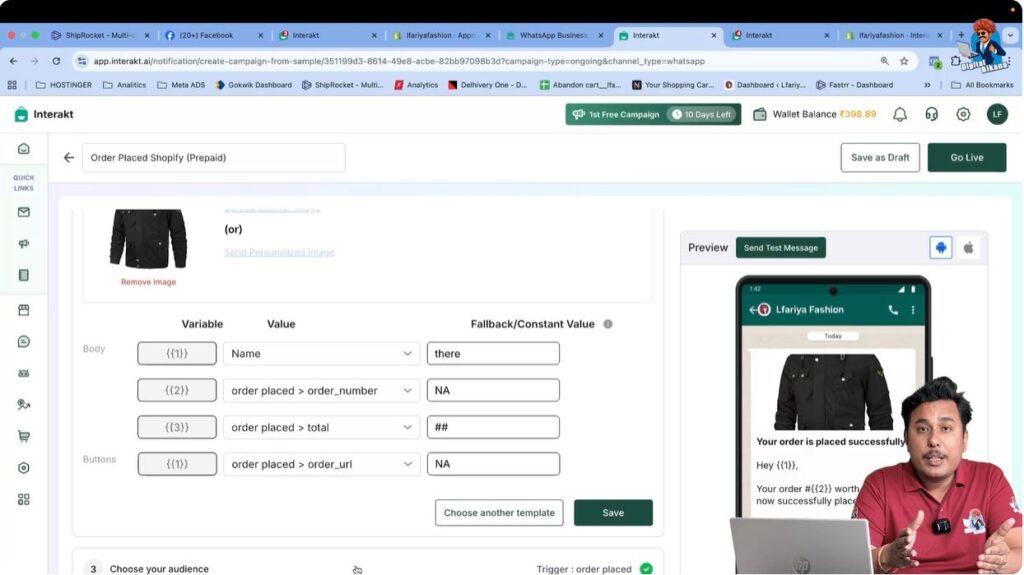Click fallback field containing '##'
1024x575 pixels.
point(493,427)
